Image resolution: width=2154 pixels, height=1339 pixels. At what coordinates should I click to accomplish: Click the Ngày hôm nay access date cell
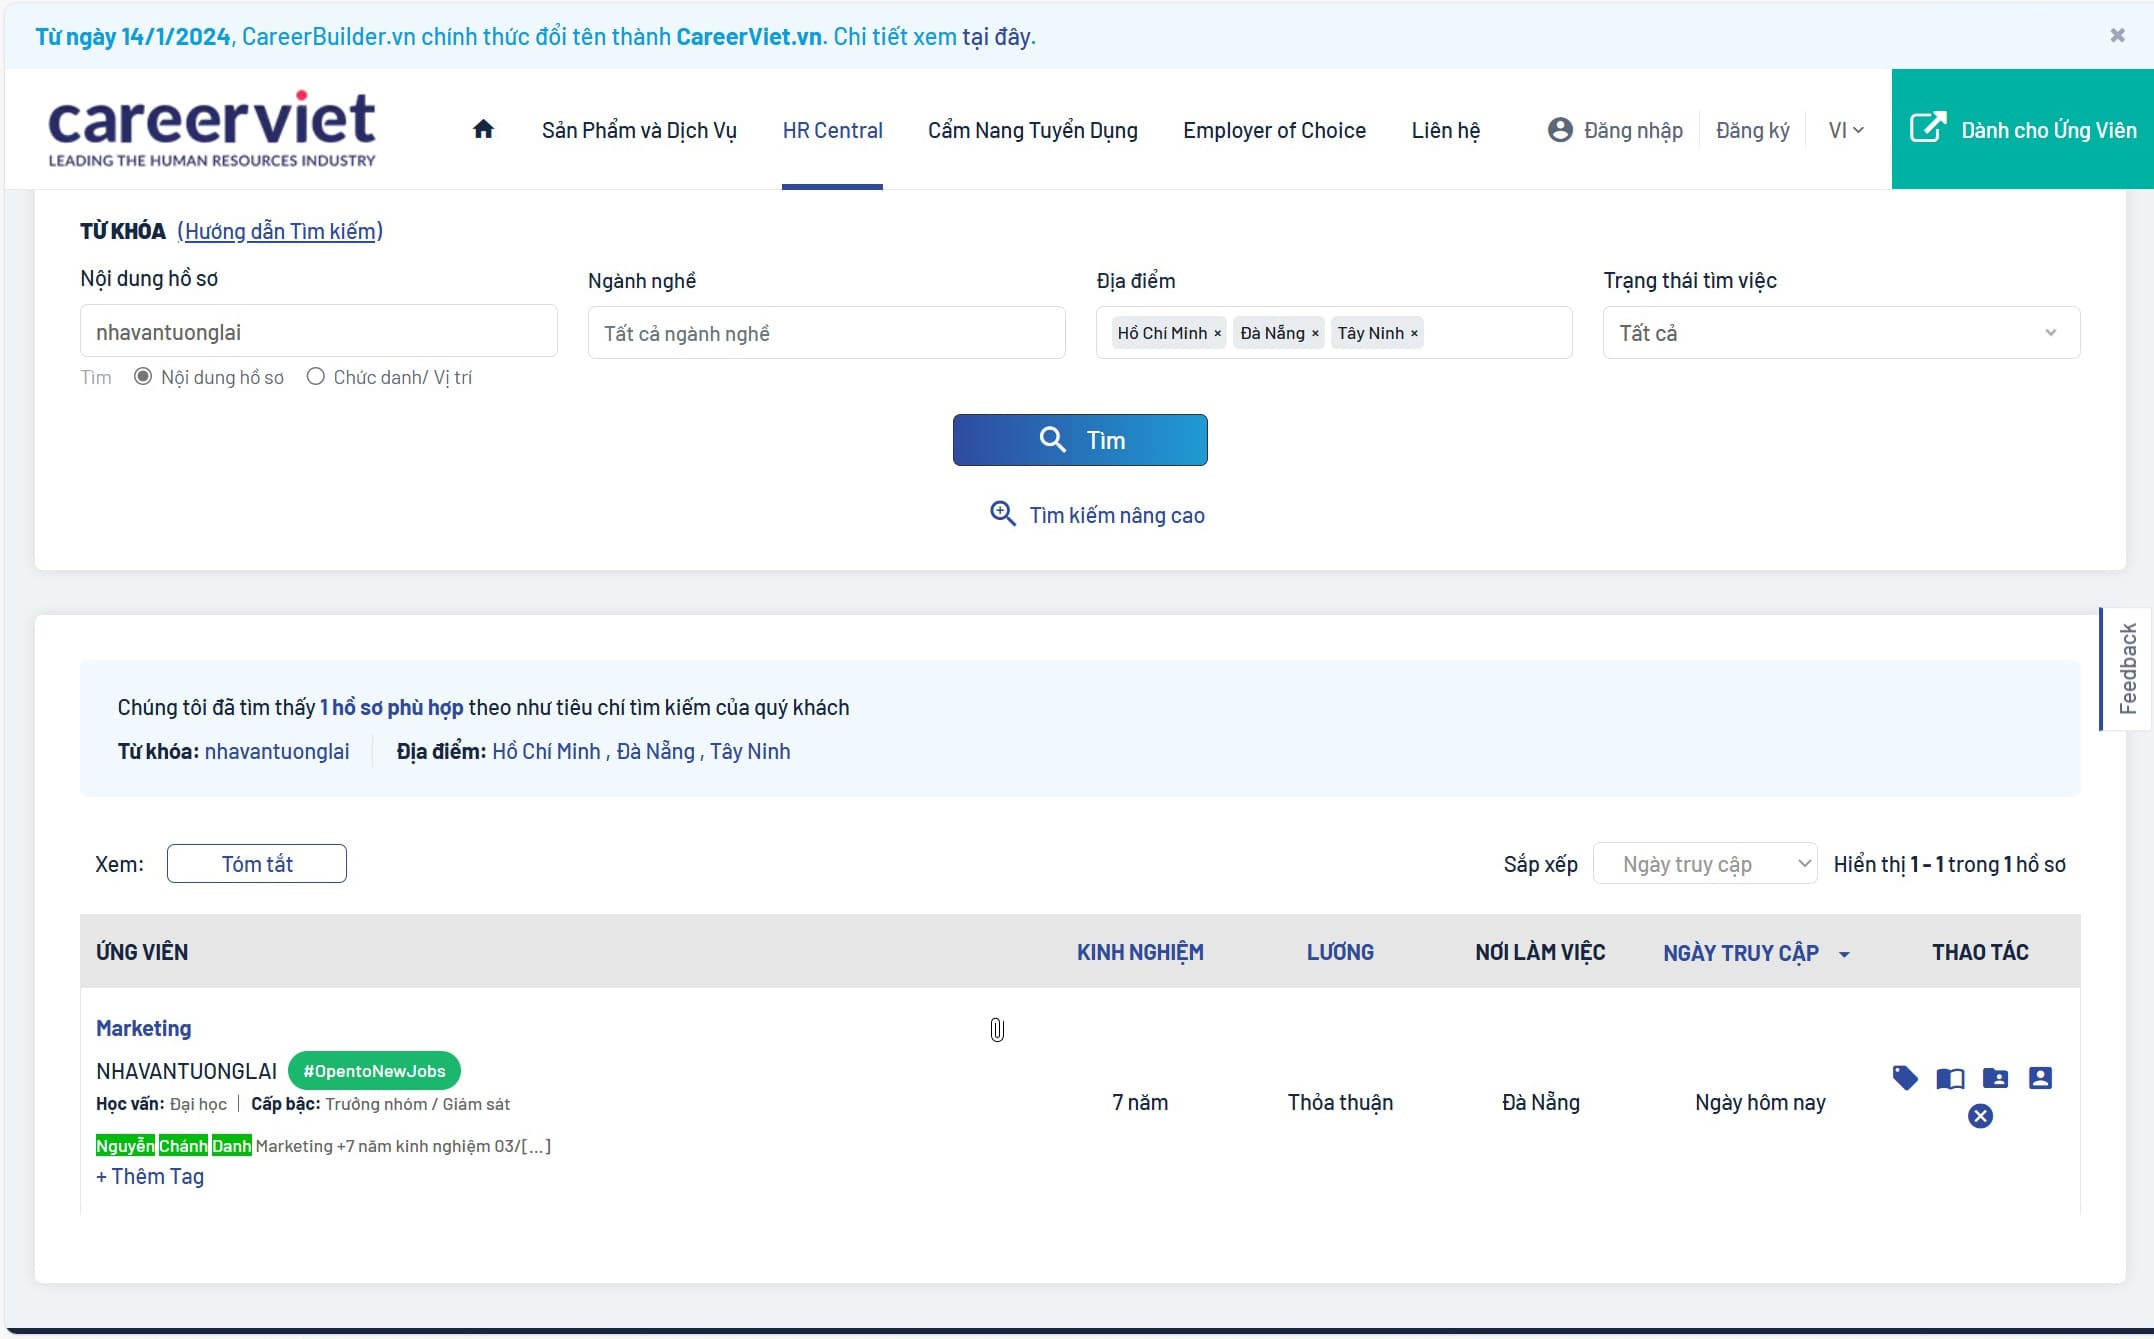pyautogui.click(x=1760, y=1102)
